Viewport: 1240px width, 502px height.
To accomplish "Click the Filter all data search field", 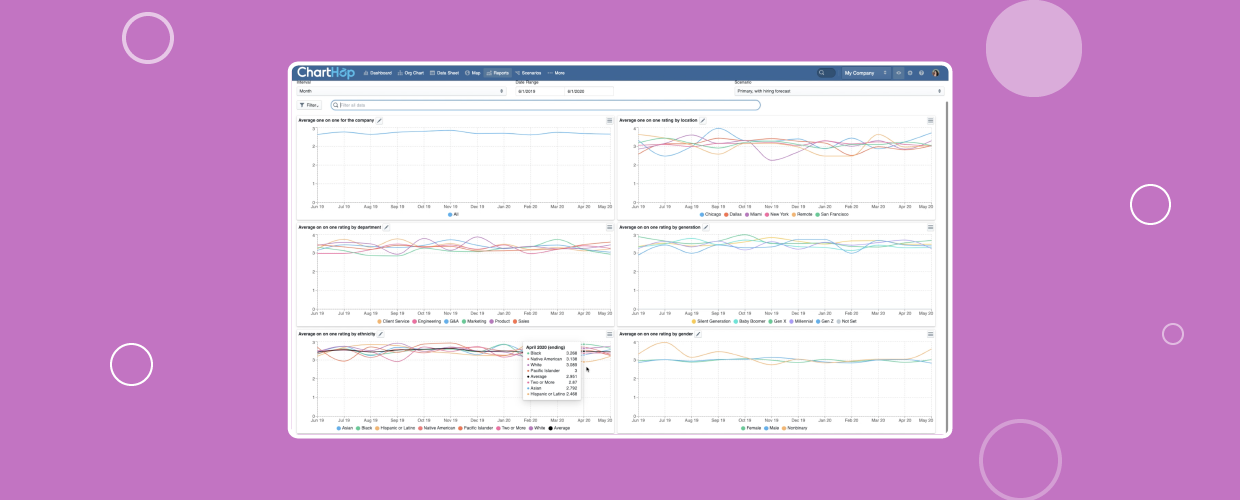I will pyautogui.click(x=545, y=105).
